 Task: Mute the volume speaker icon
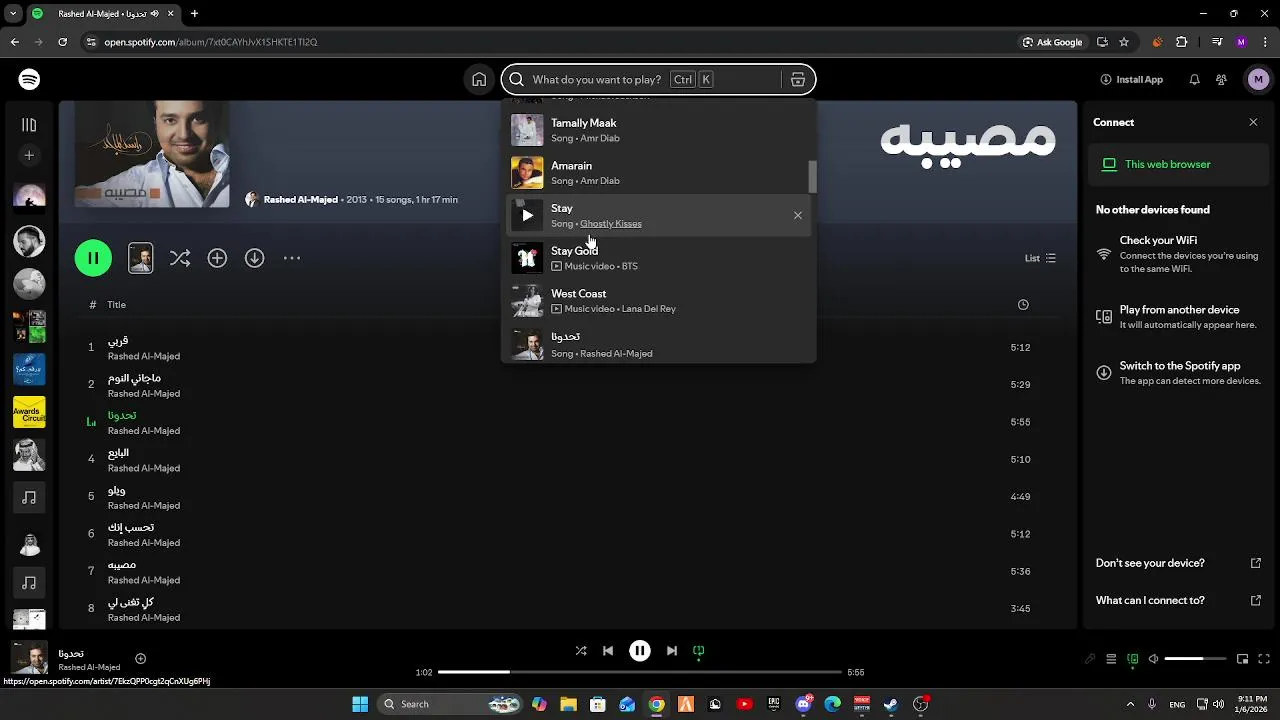coord(1154,659)
